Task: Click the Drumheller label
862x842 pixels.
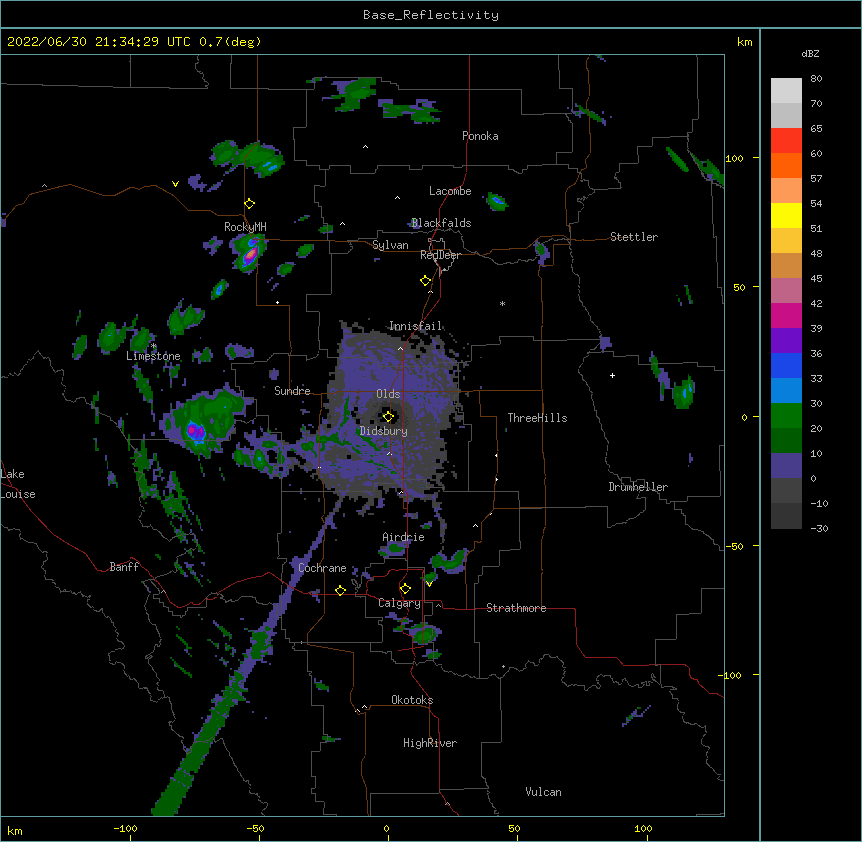Action: (638, 487)
